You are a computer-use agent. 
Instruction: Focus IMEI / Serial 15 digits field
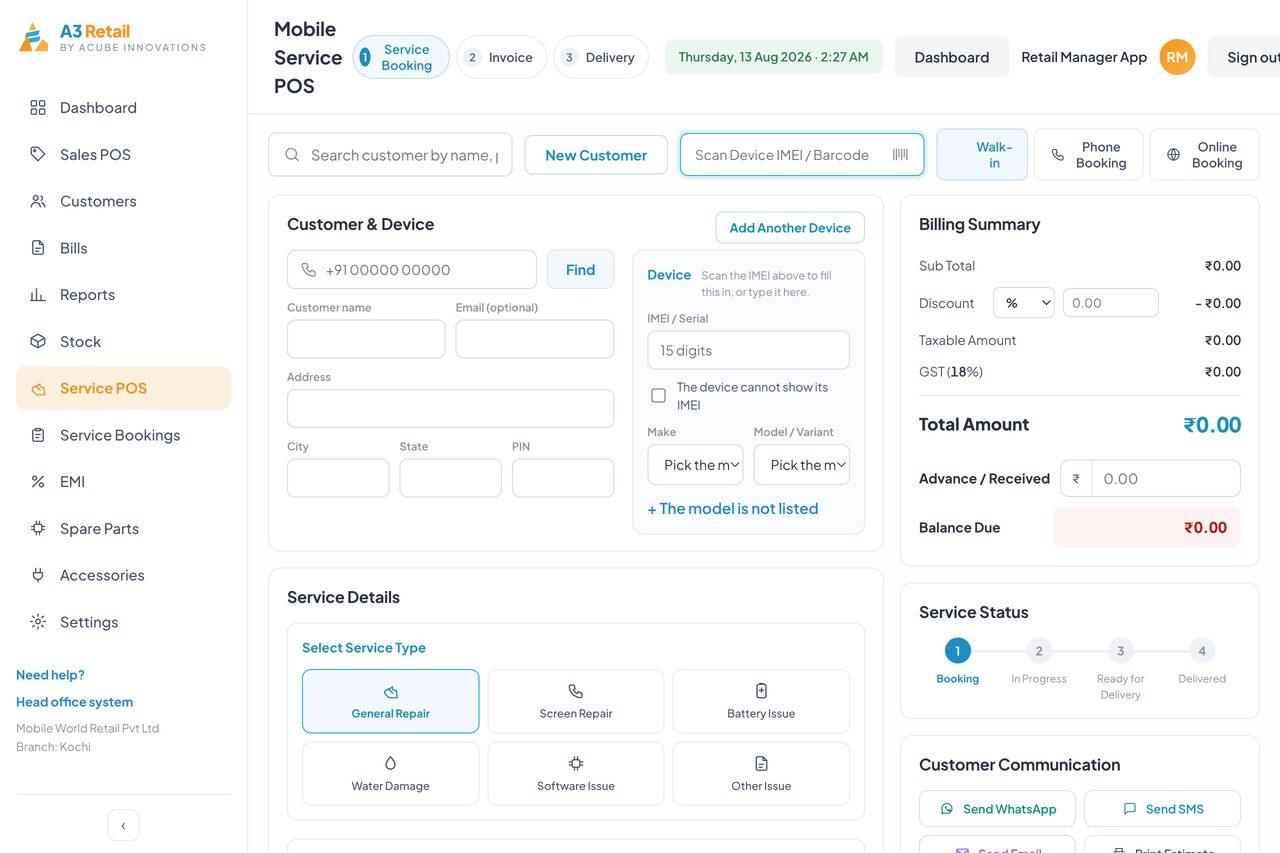click(749, 350)
